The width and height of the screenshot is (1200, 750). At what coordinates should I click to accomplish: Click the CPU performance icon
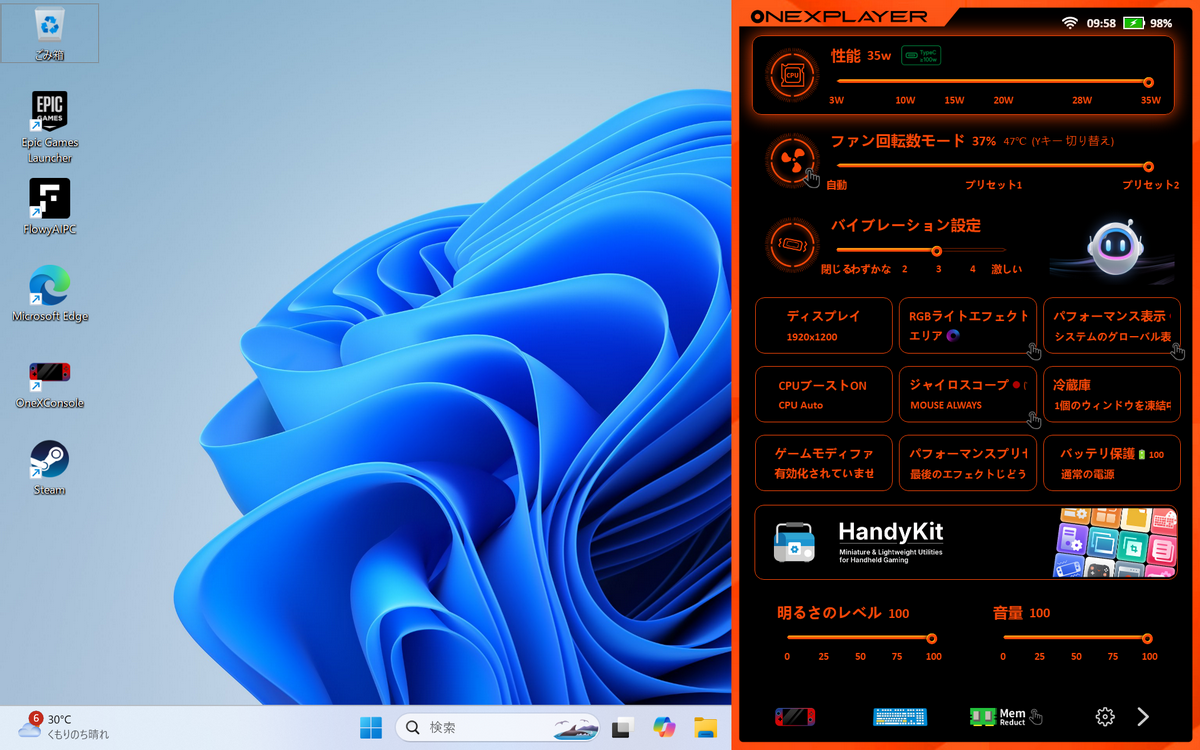pyautogui.click(x=792, y=75)
